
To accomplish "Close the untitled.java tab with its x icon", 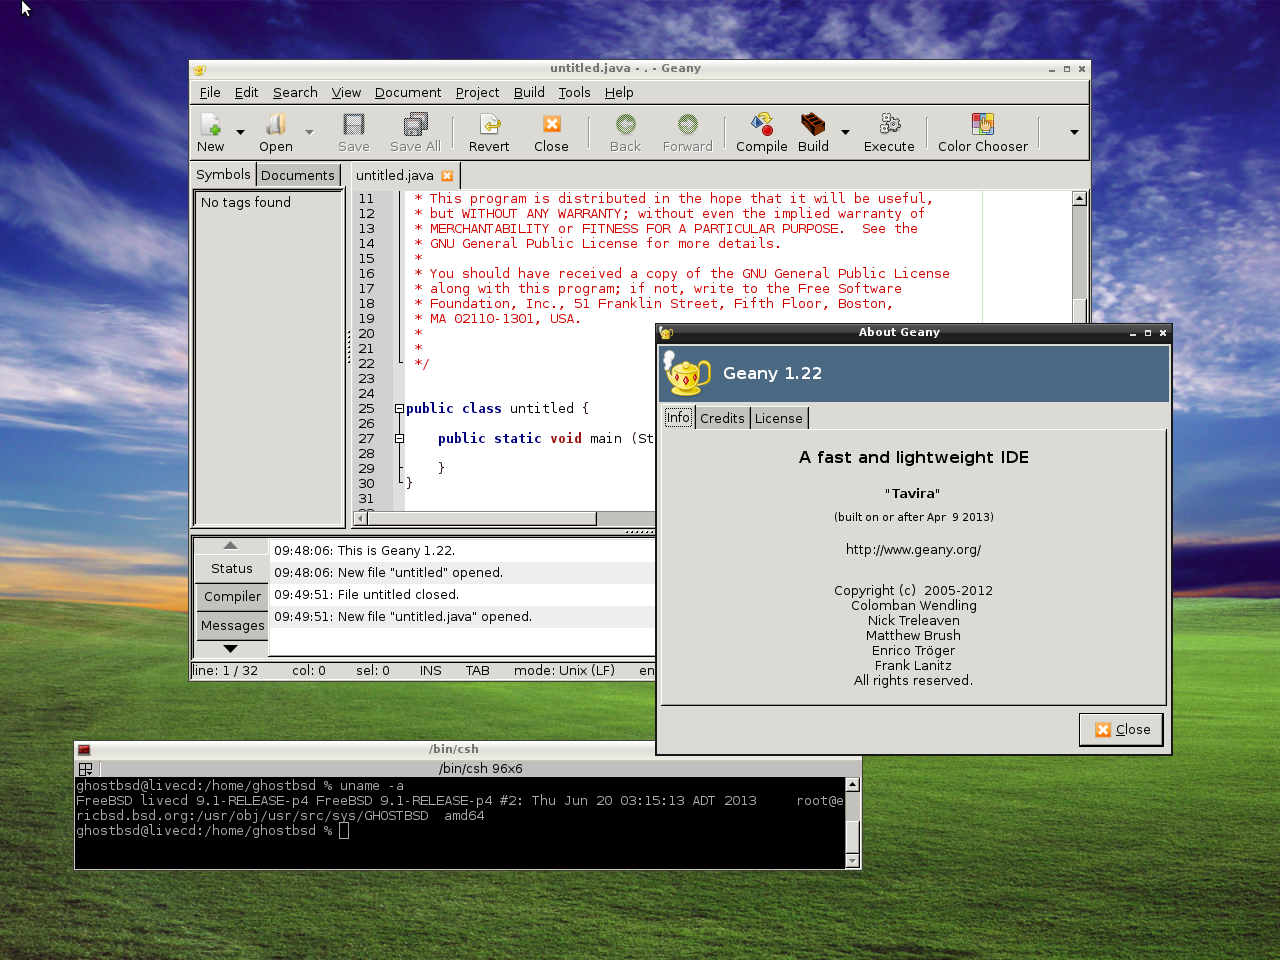I will (447, 176).
